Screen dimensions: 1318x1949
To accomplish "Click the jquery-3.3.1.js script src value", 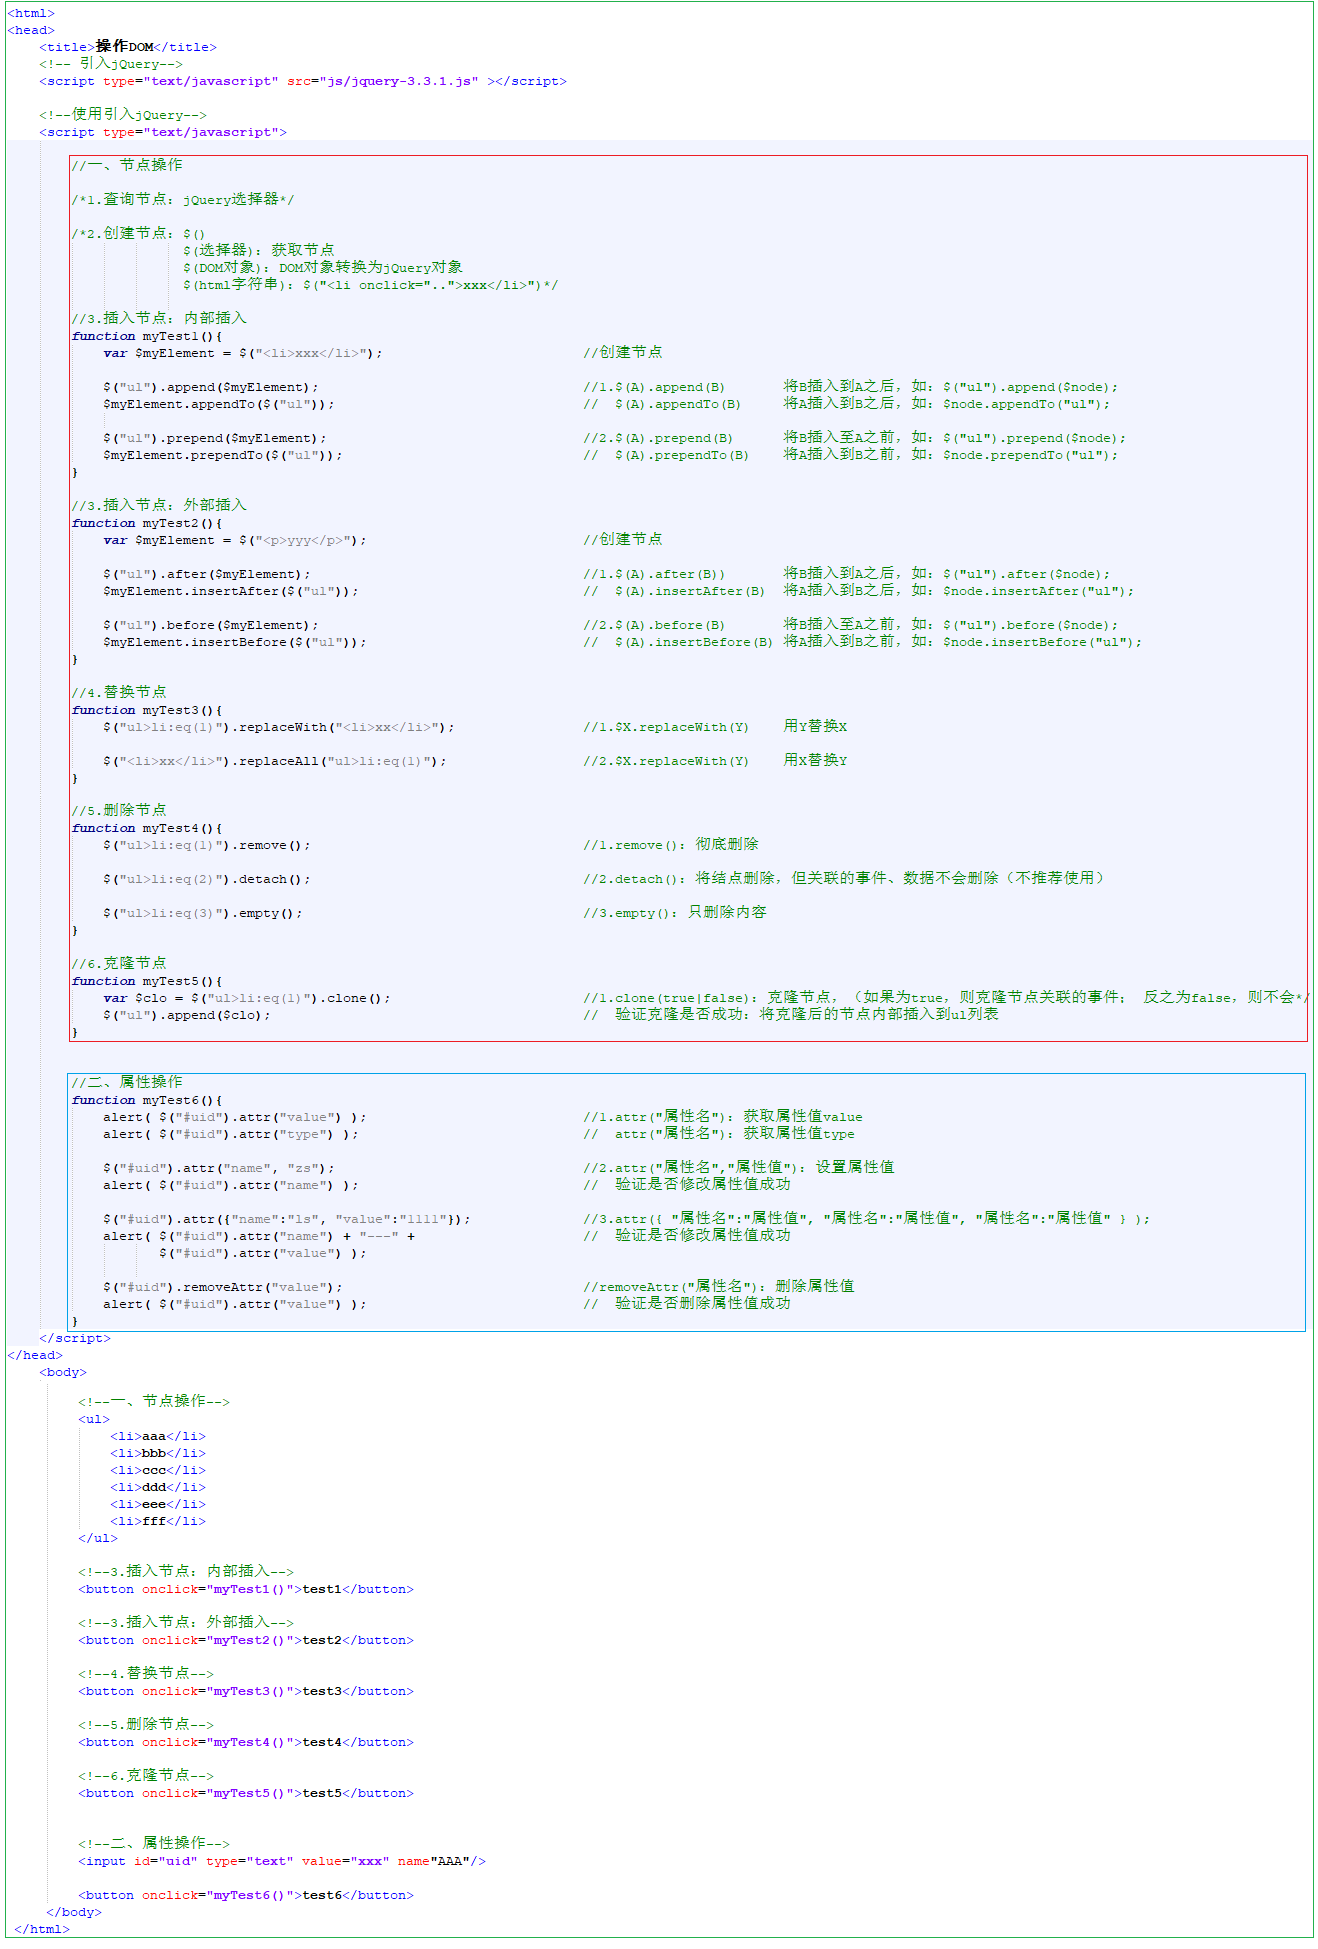I will (x=399, y=81).
